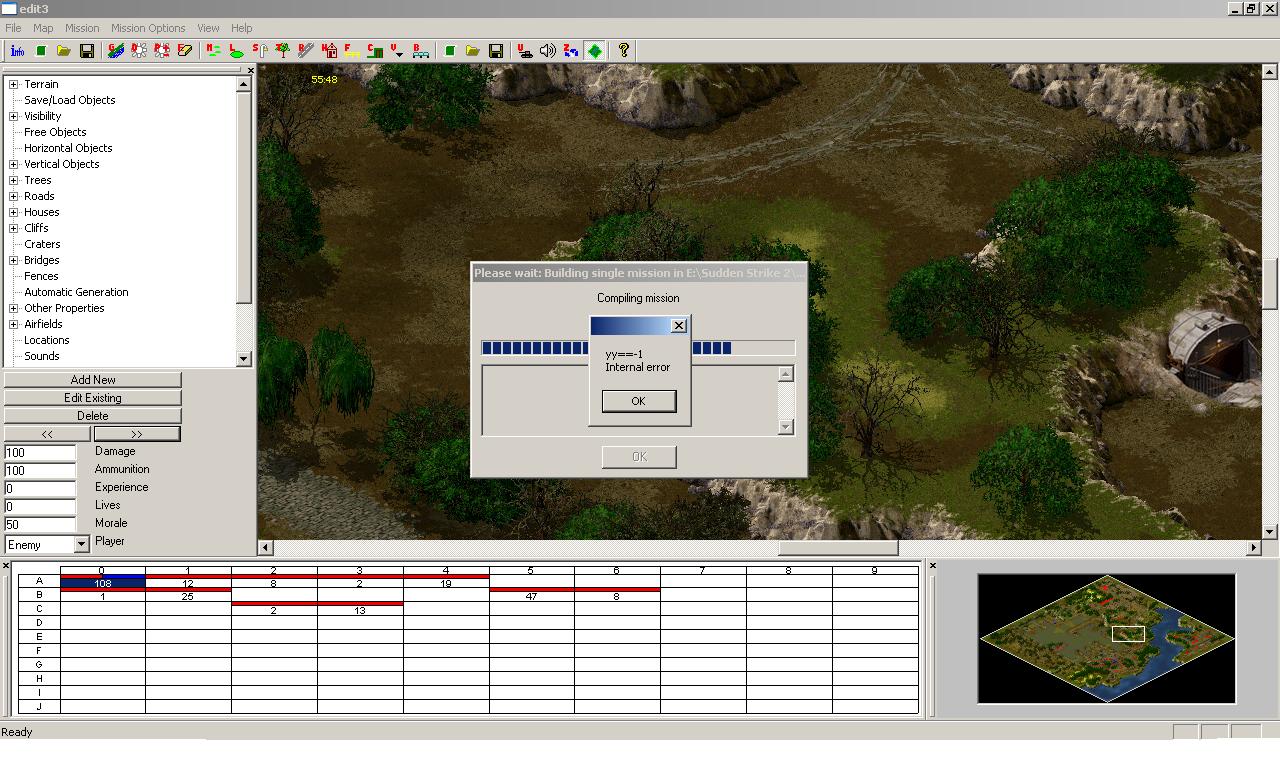Select the Z zones tool icon
The width and height of the screenshot is (1280, 768).
[x=571, y=50]
